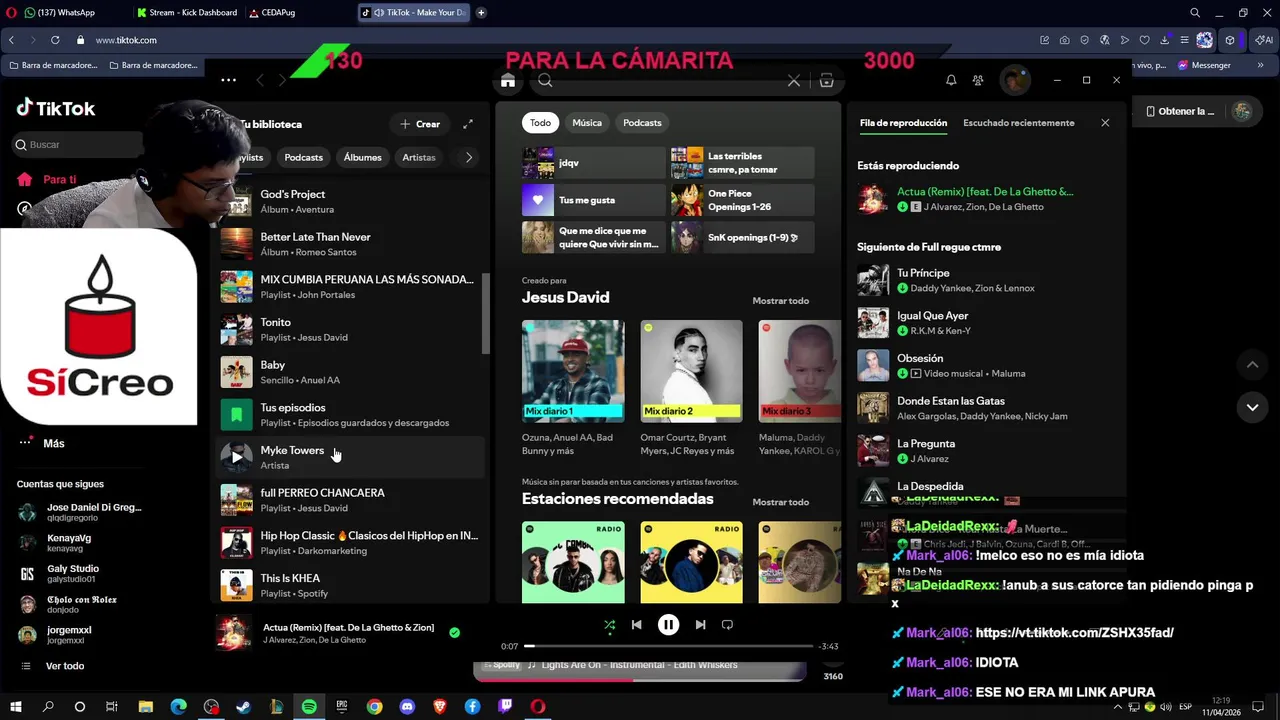1280x720 pixels.
Task: Switch to Escuchado recientemente tab
Action: pyautogui.click(x=1018, y=123)
